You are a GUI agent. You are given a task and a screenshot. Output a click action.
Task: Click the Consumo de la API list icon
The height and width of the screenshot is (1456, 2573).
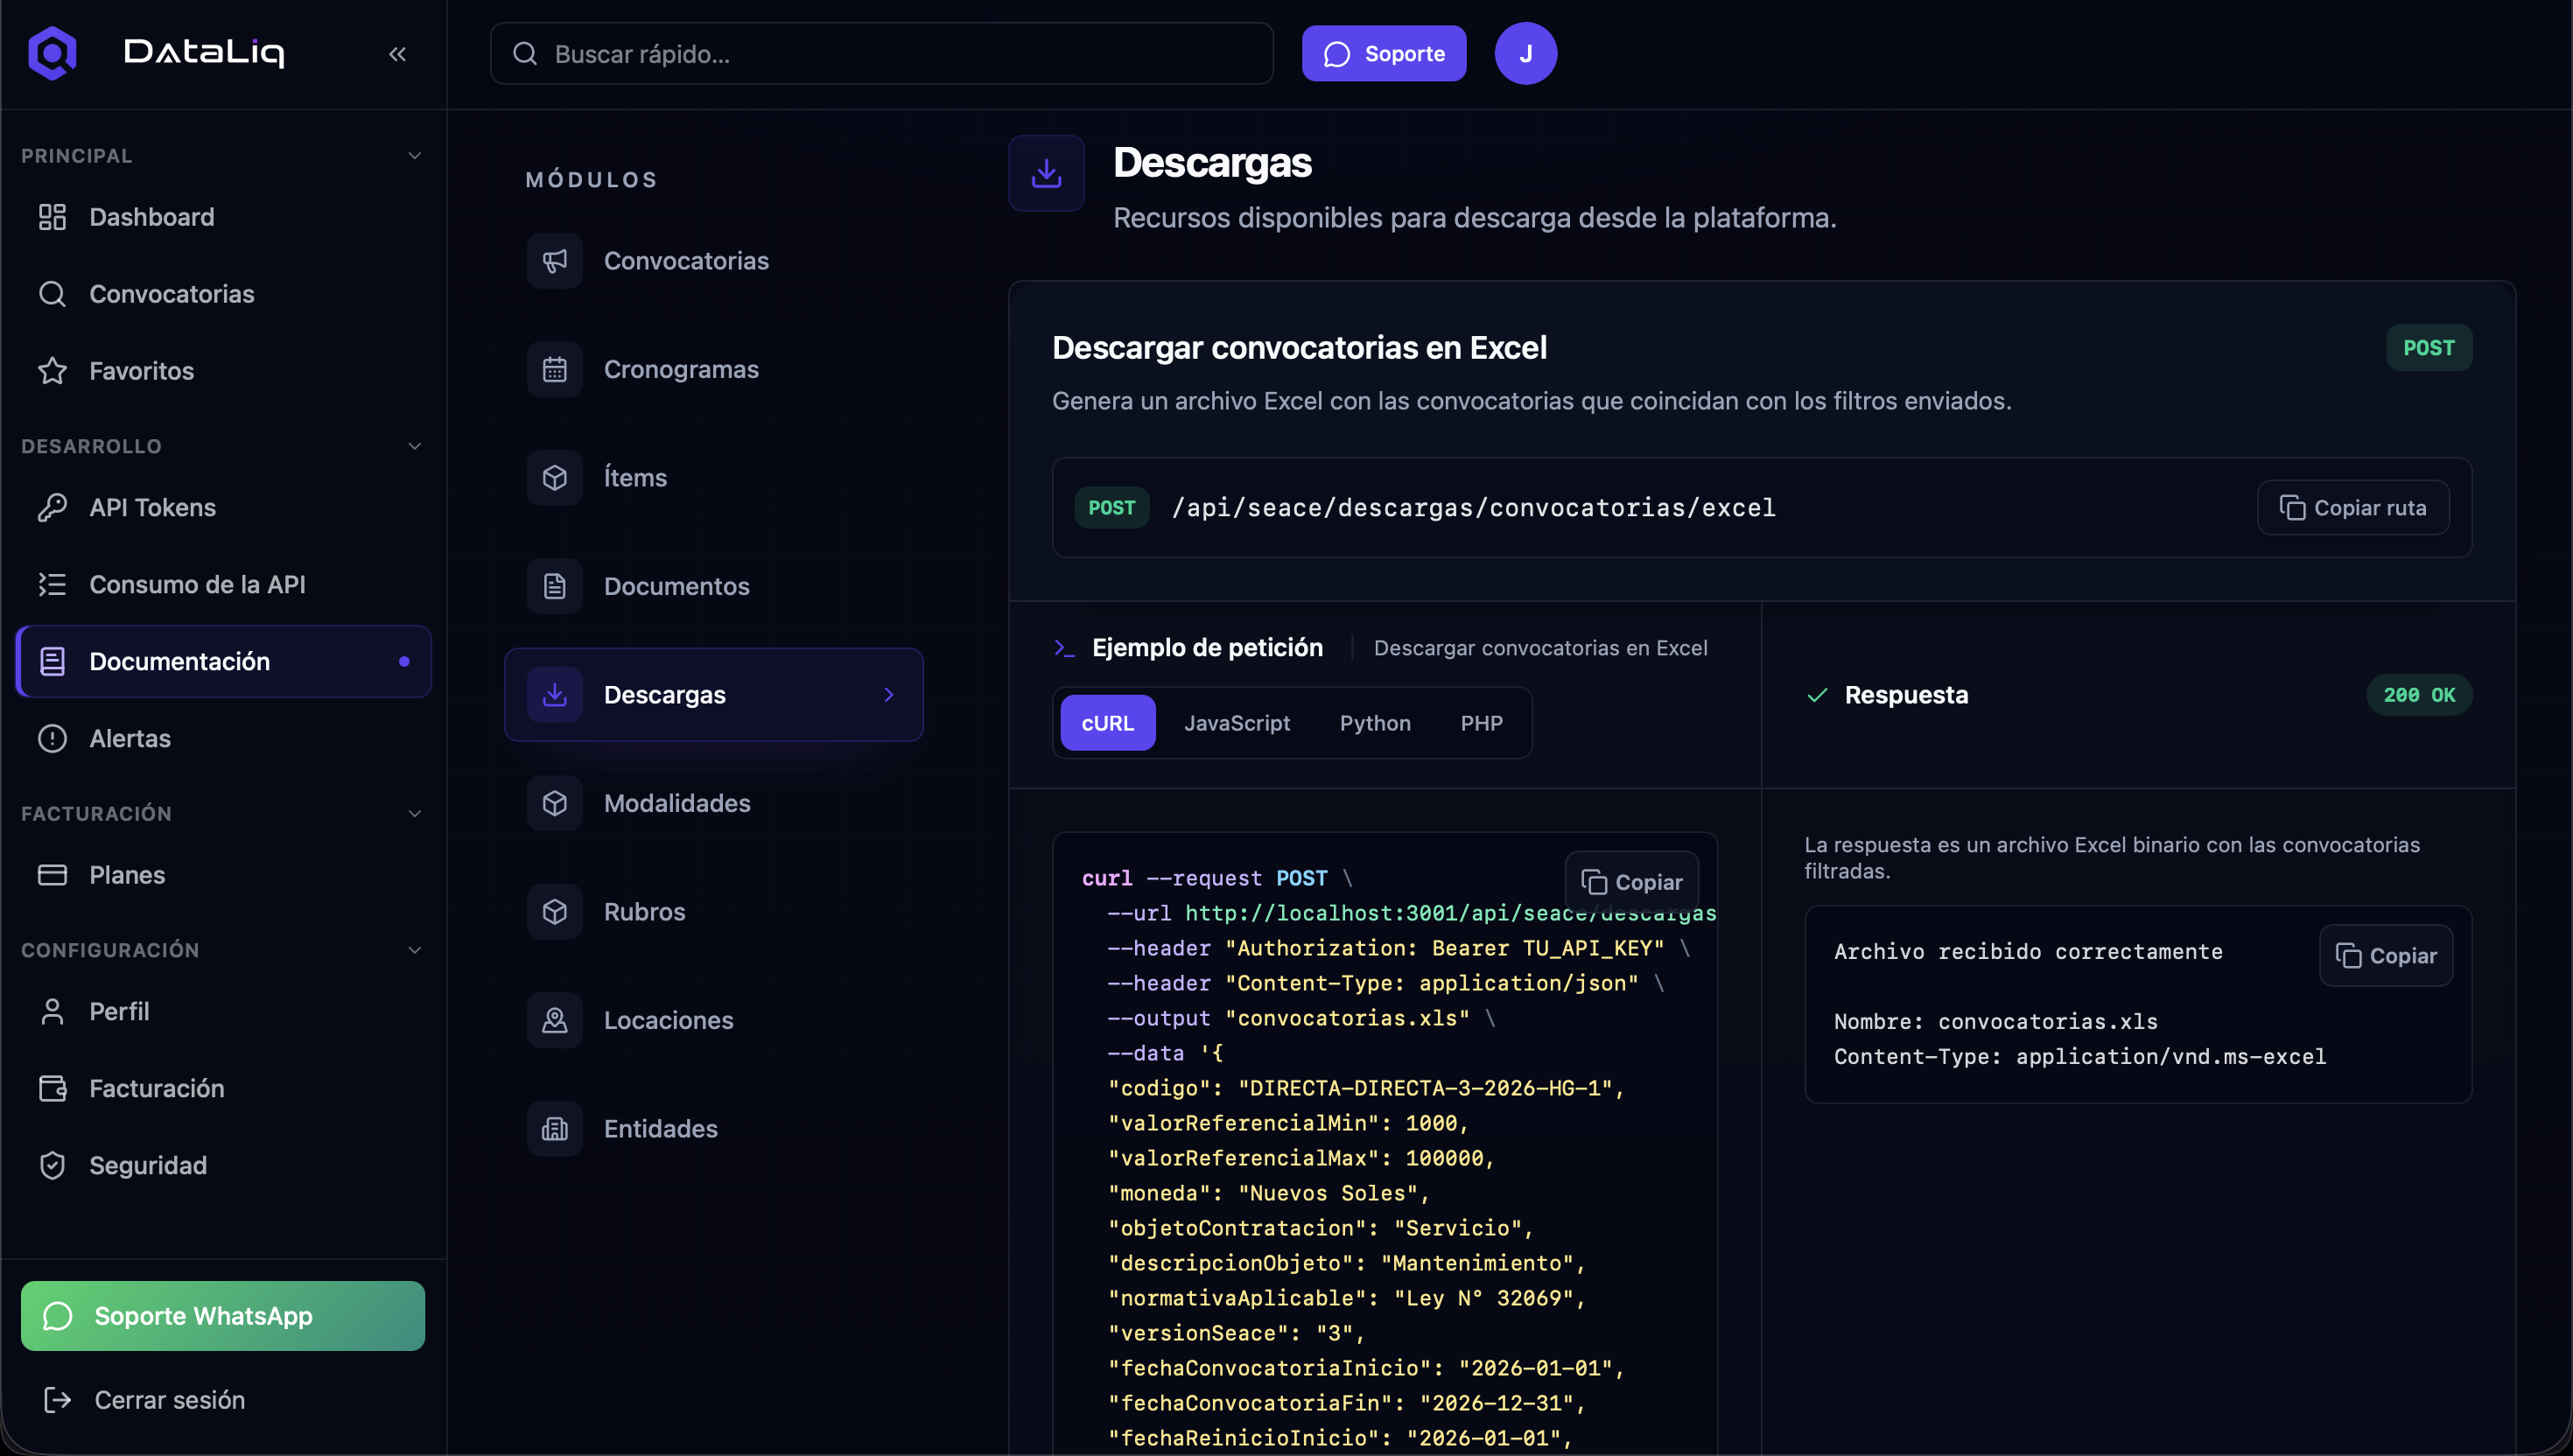click(x=52, y=585)
